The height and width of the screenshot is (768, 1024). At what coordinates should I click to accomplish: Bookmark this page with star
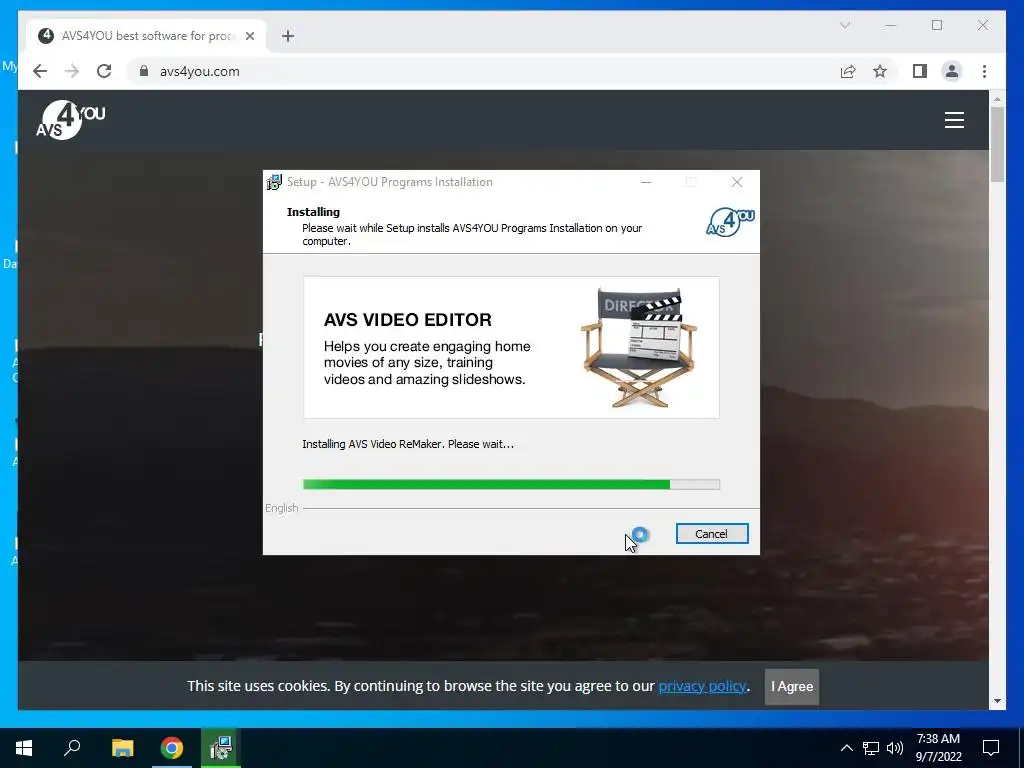tap(880, 71)
